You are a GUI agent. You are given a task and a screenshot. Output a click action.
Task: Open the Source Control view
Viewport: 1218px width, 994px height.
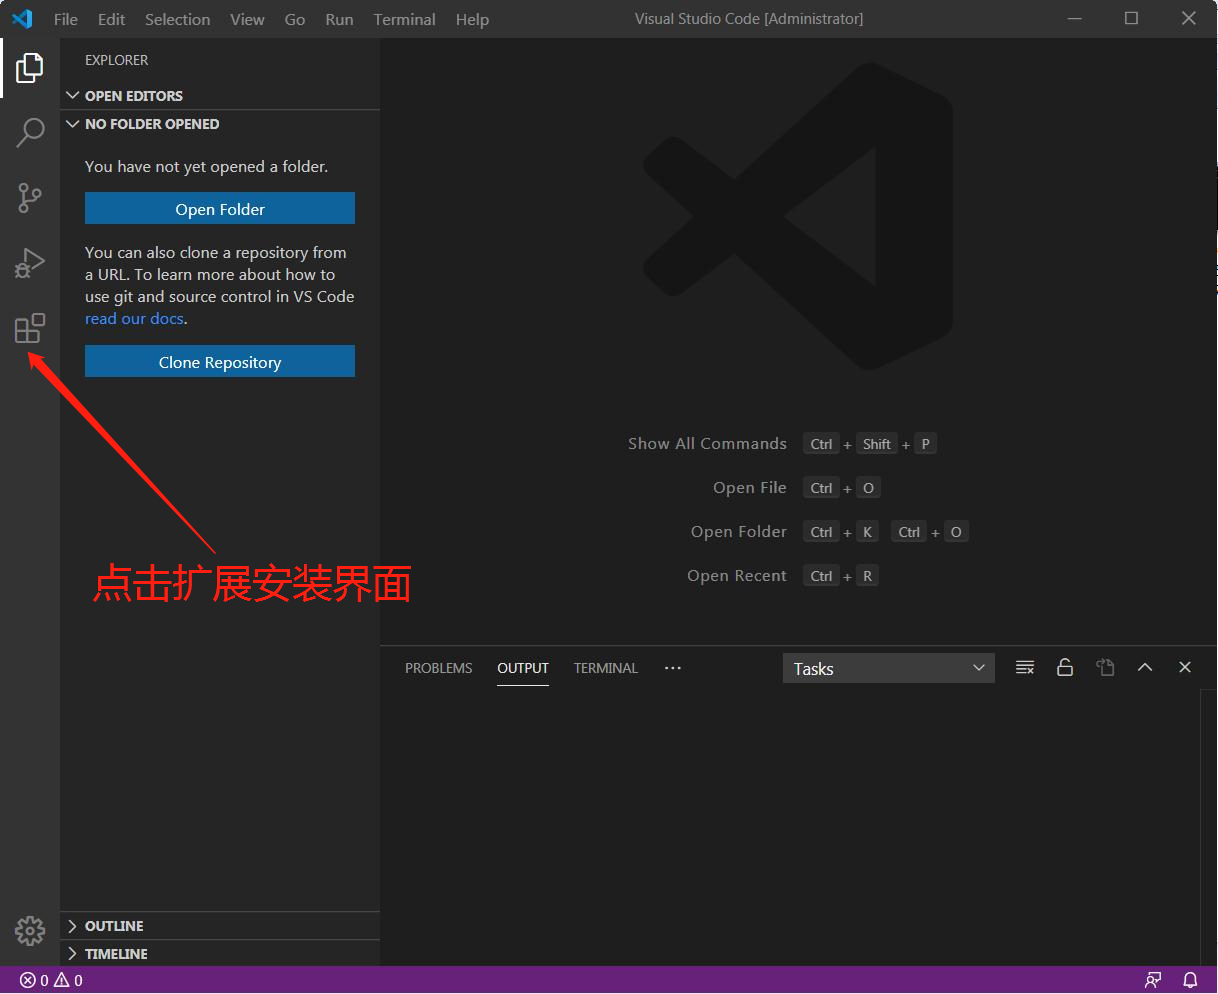pos(30,197)
